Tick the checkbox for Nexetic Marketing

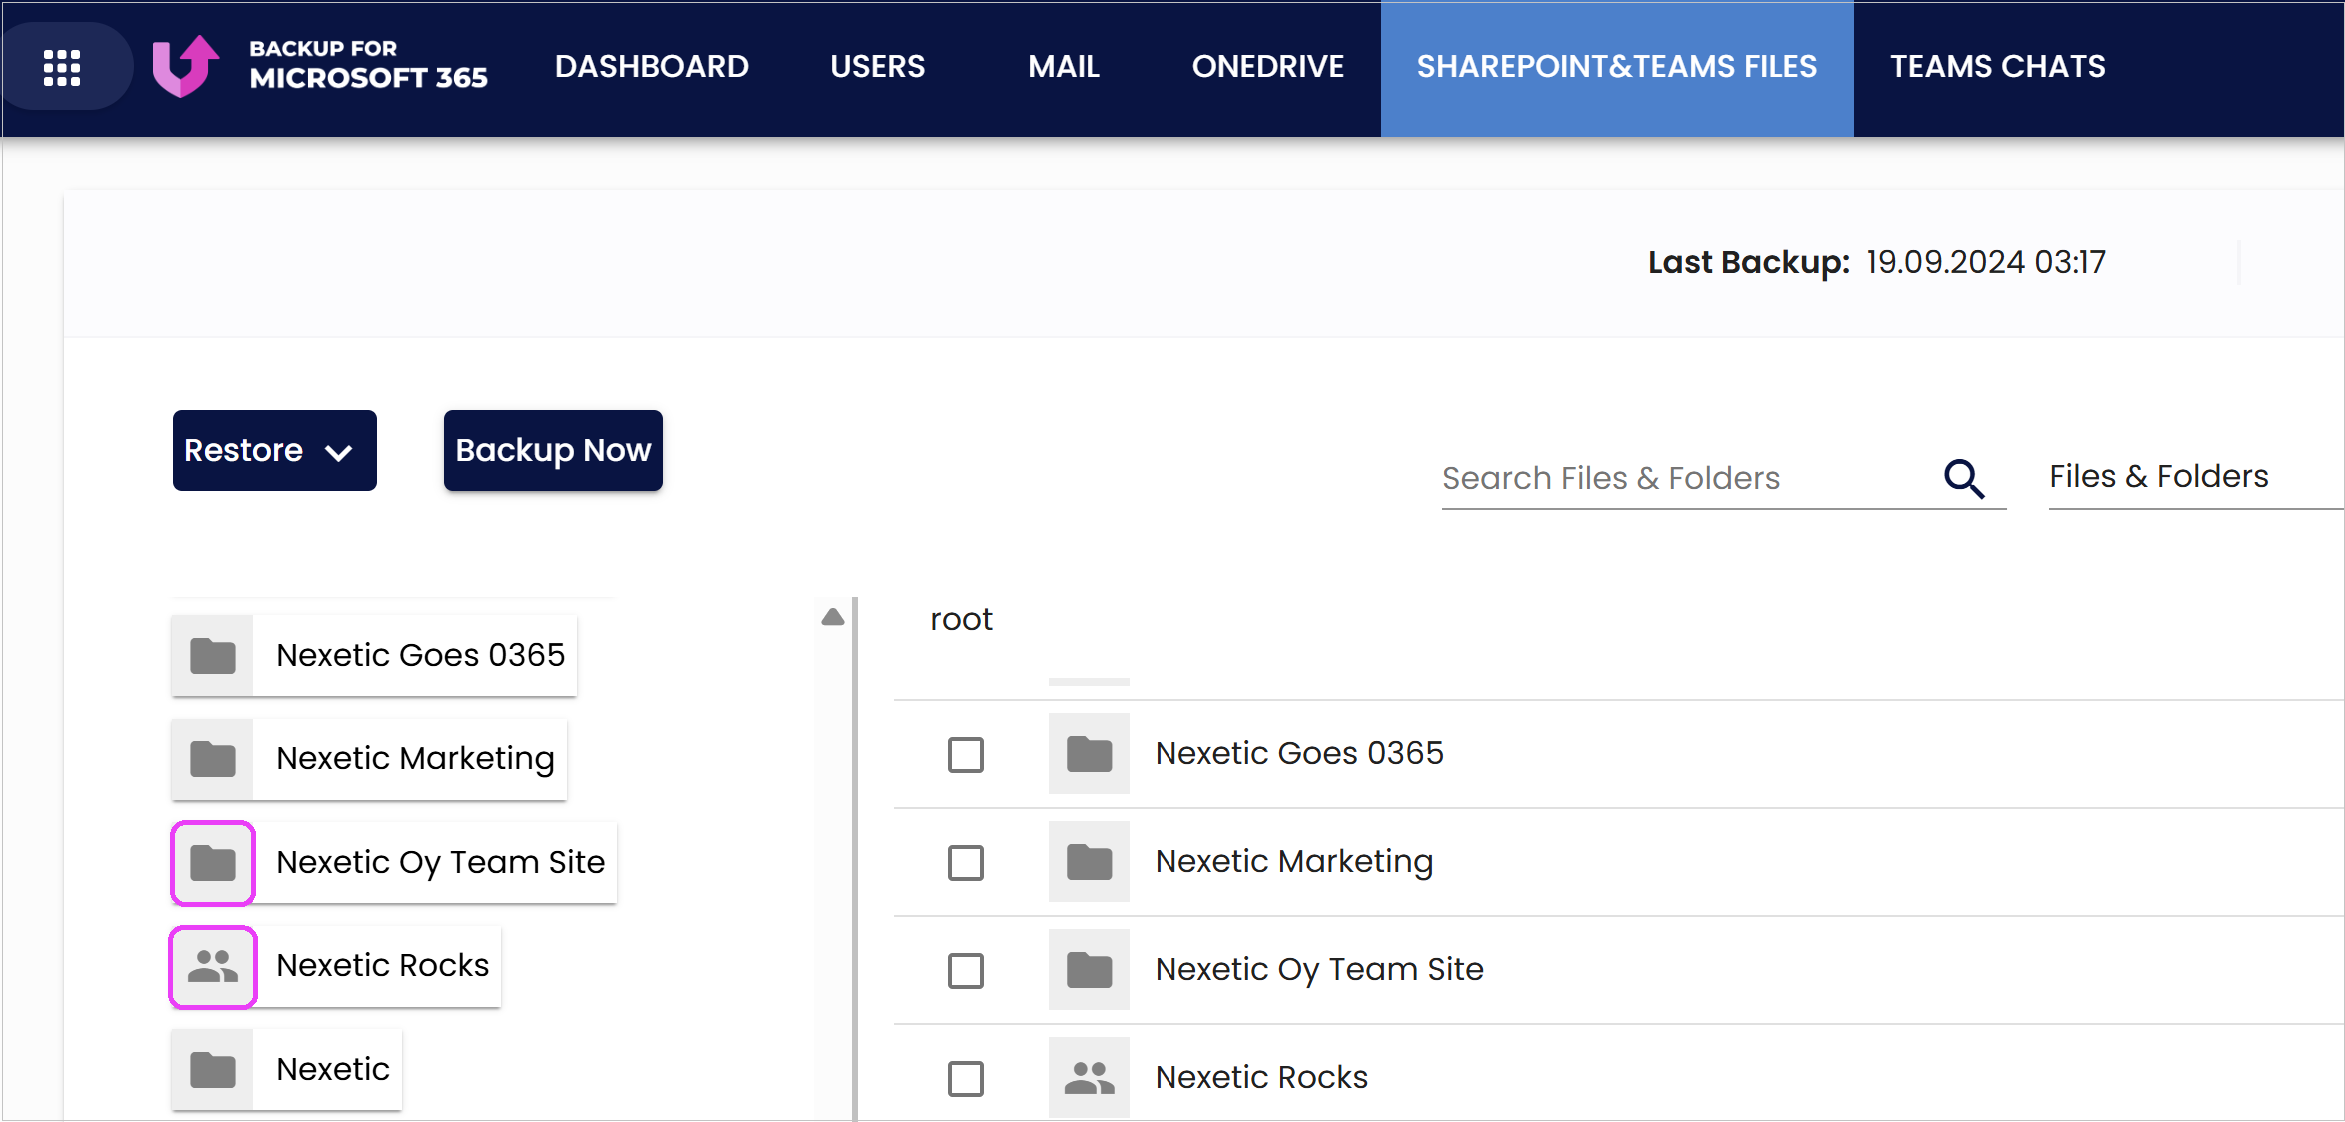[x=966, y=863]
